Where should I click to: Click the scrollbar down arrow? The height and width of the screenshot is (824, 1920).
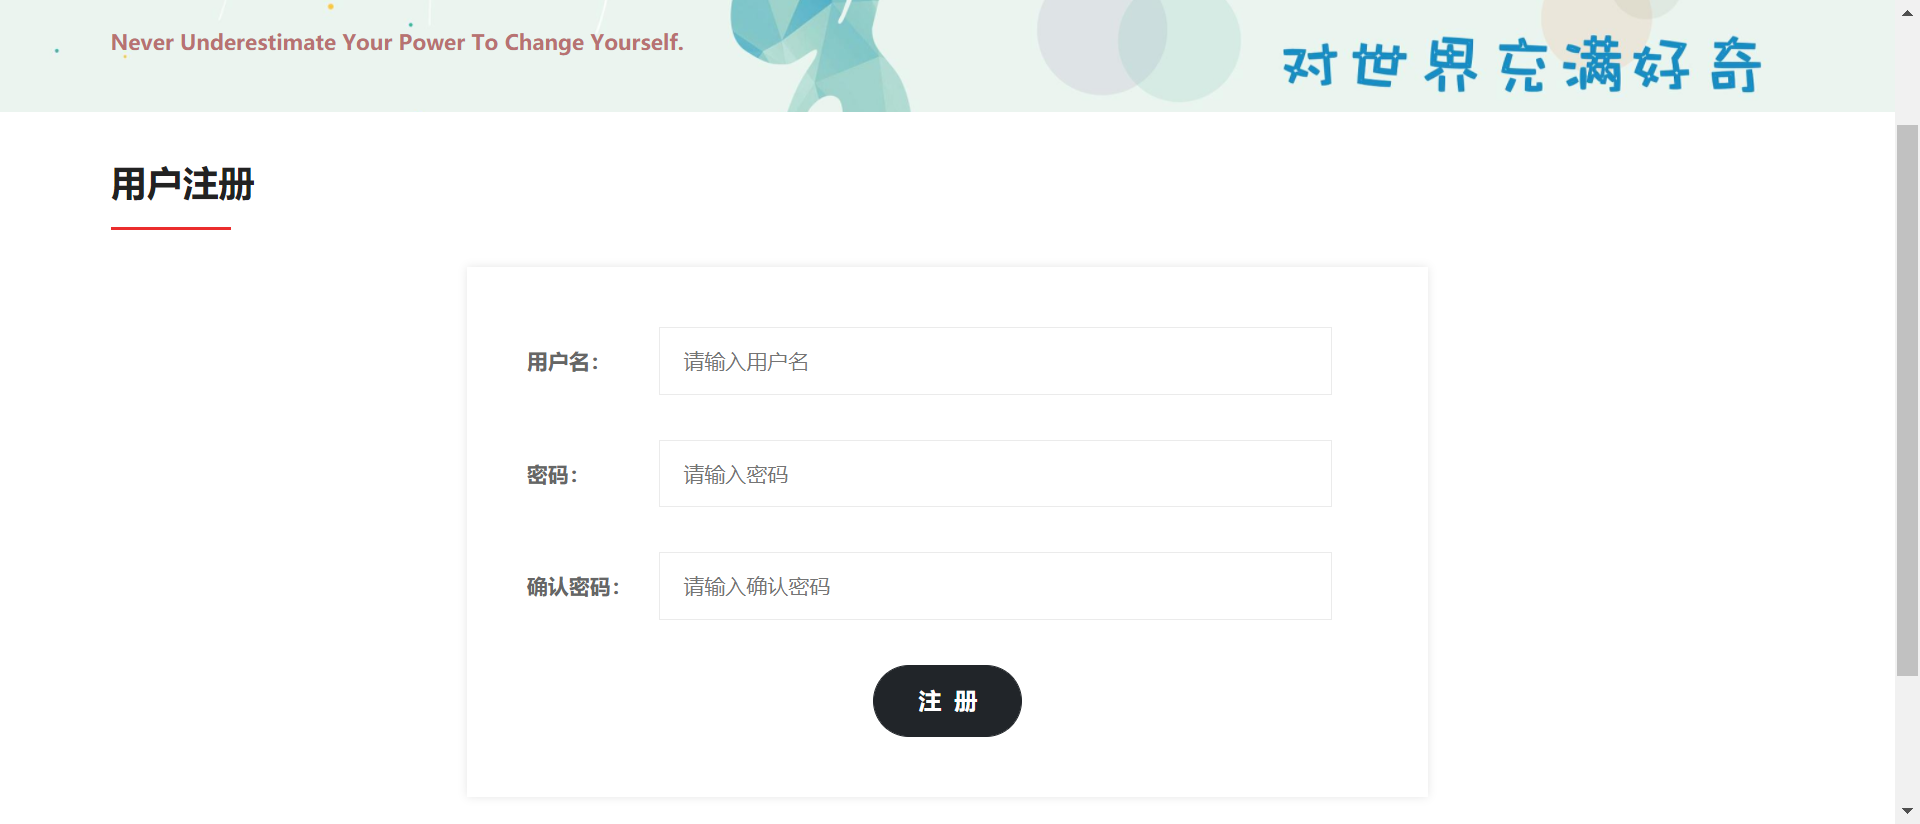click(x=1907, y=811)
